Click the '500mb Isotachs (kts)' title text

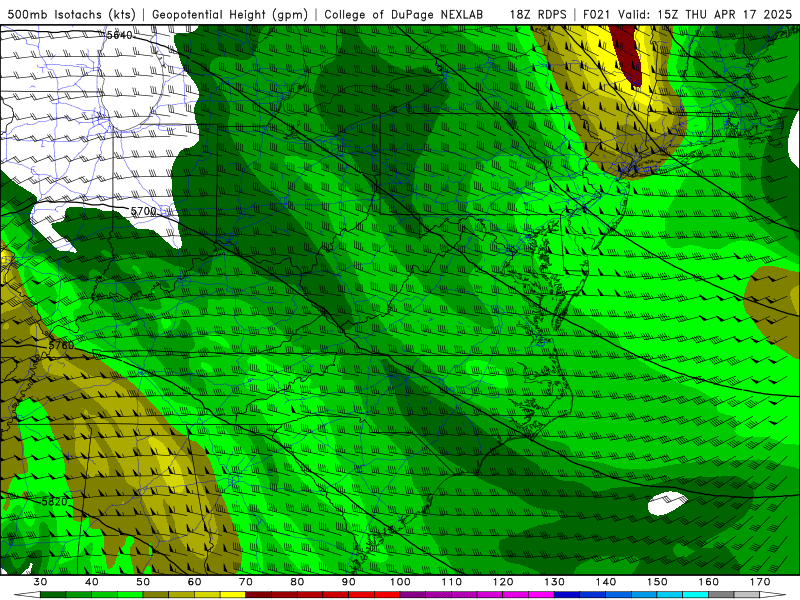tap(71, 14)
